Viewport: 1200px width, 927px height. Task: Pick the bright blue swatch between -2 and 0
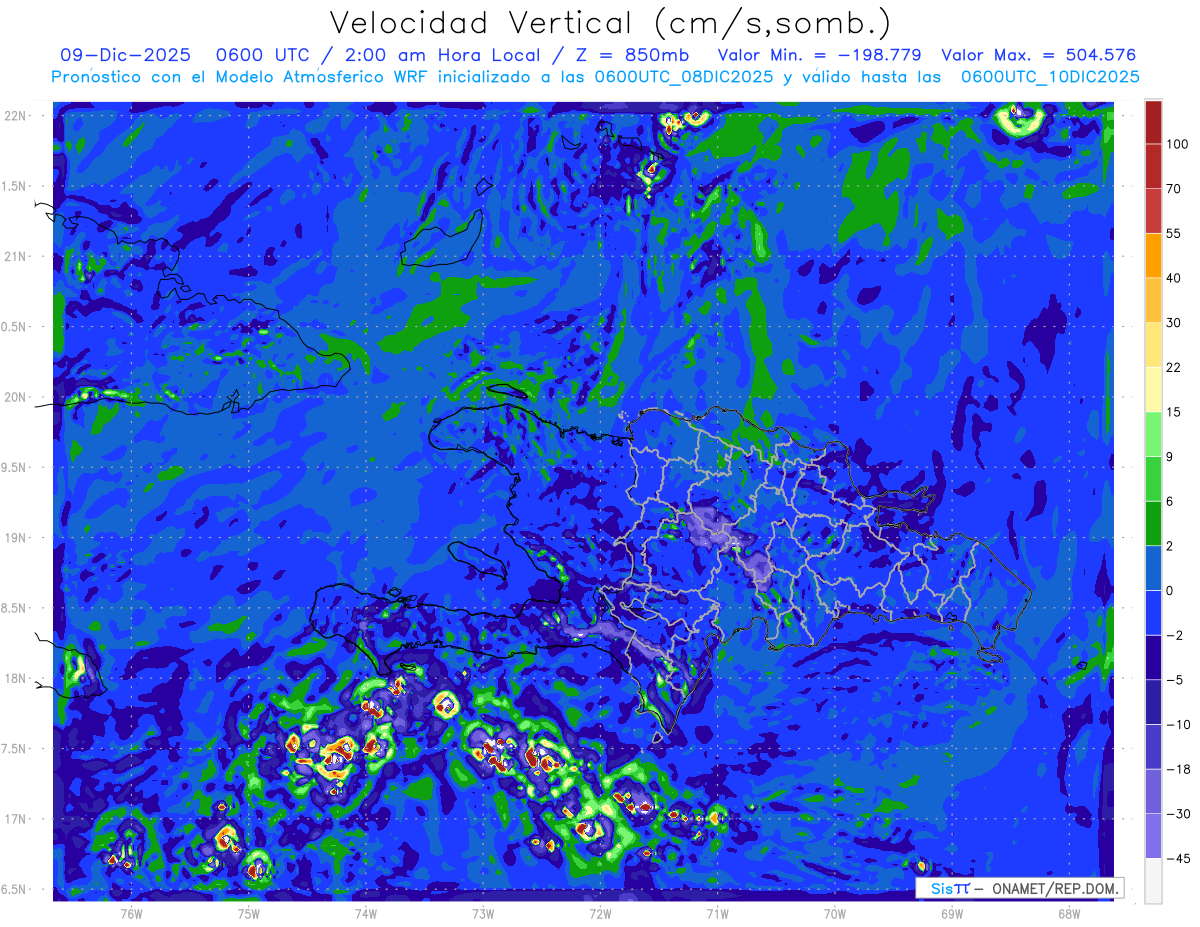coord(1153,612)
